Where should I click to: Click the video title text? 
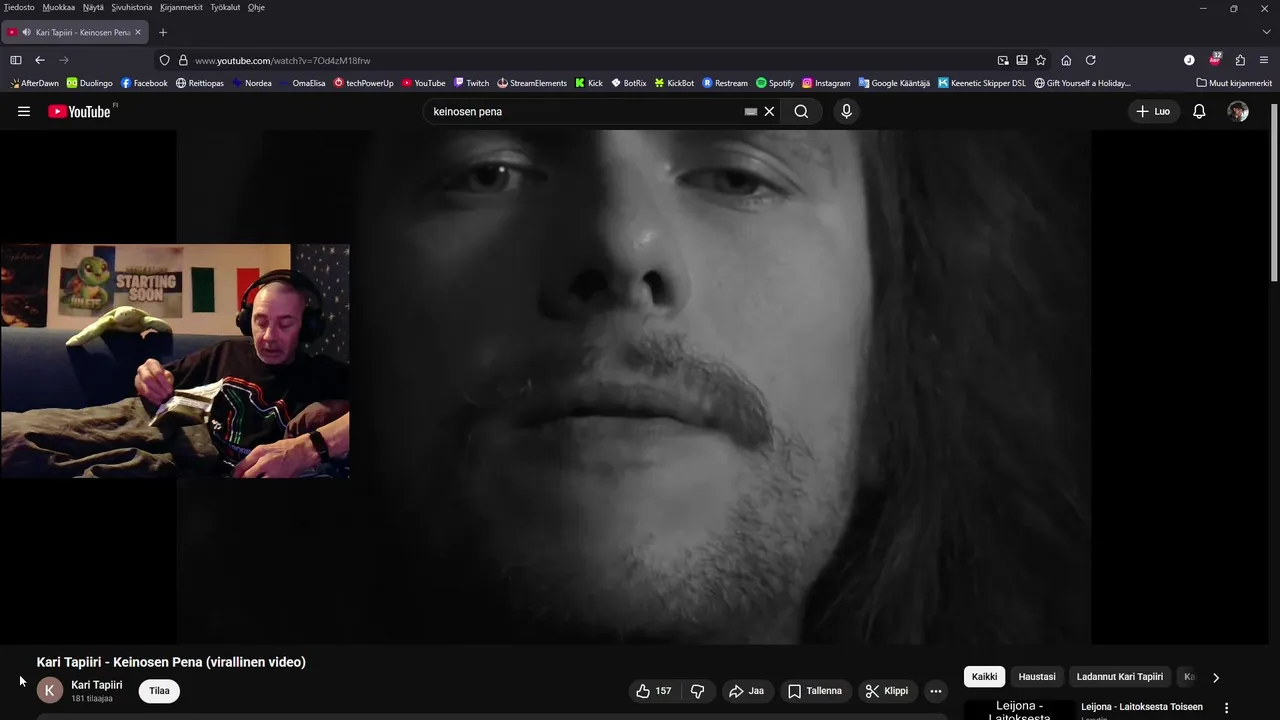click(171, 662)
